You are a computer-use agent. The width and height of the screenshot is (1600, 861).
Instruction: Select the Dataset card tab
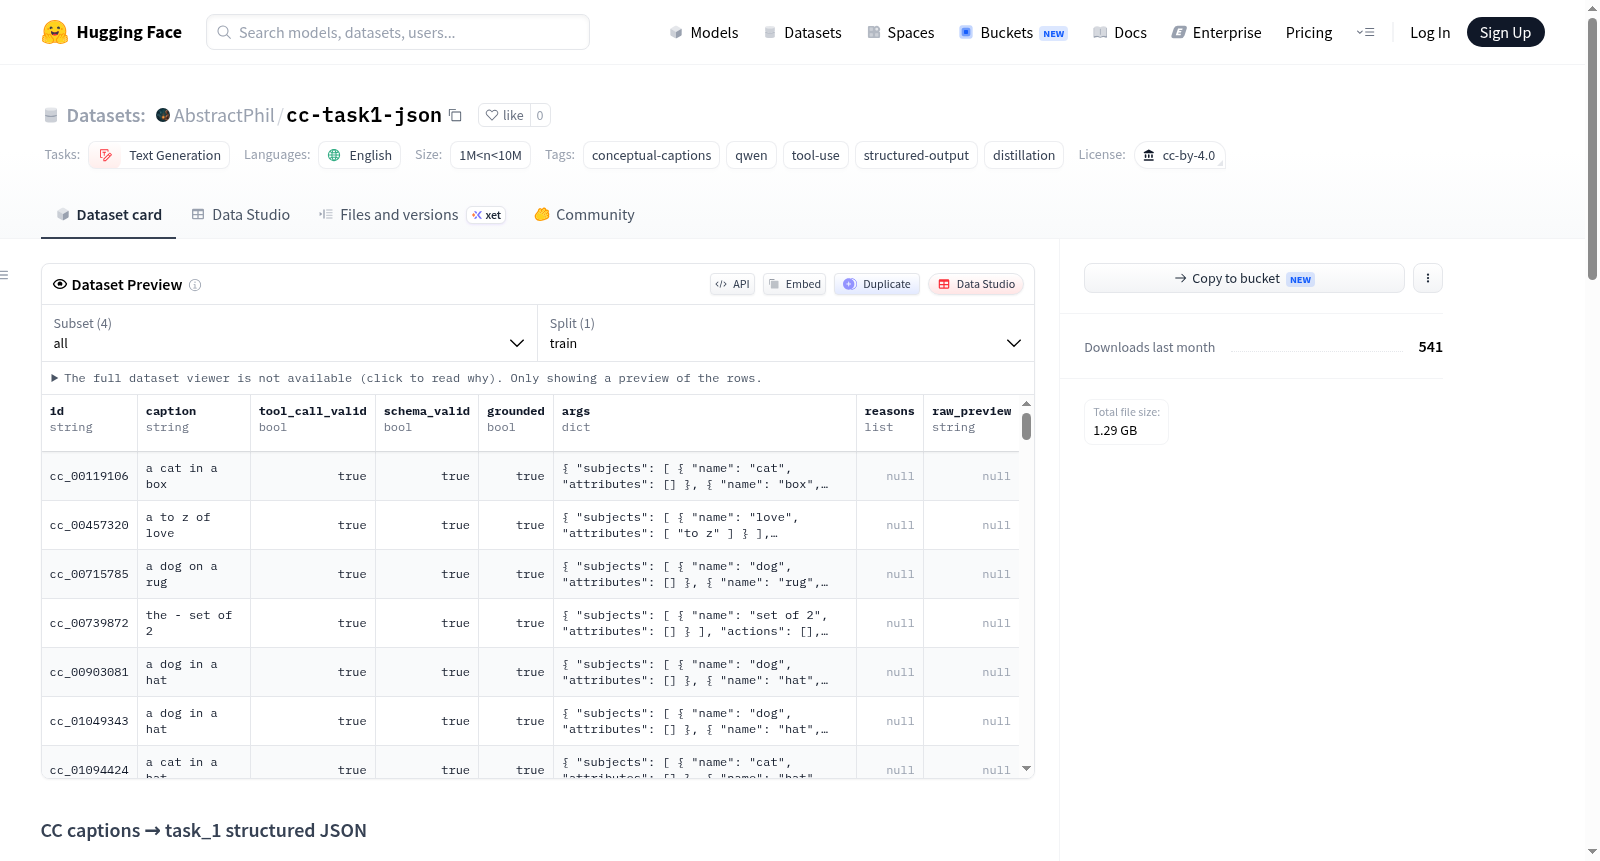click(109, 215)
